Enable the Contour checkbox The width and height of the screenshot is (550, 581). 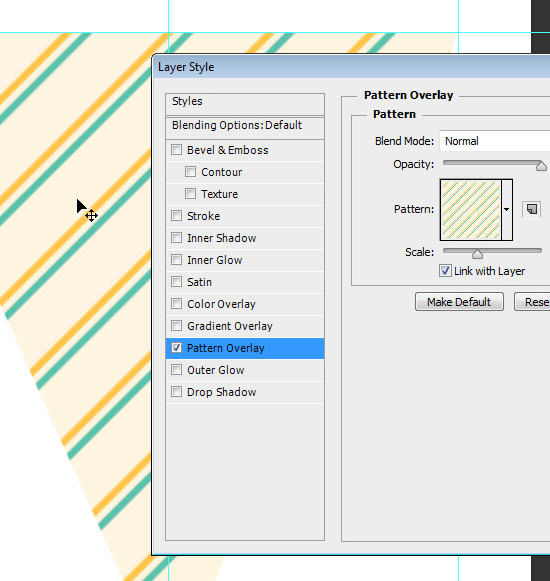(x=190, y=172)
